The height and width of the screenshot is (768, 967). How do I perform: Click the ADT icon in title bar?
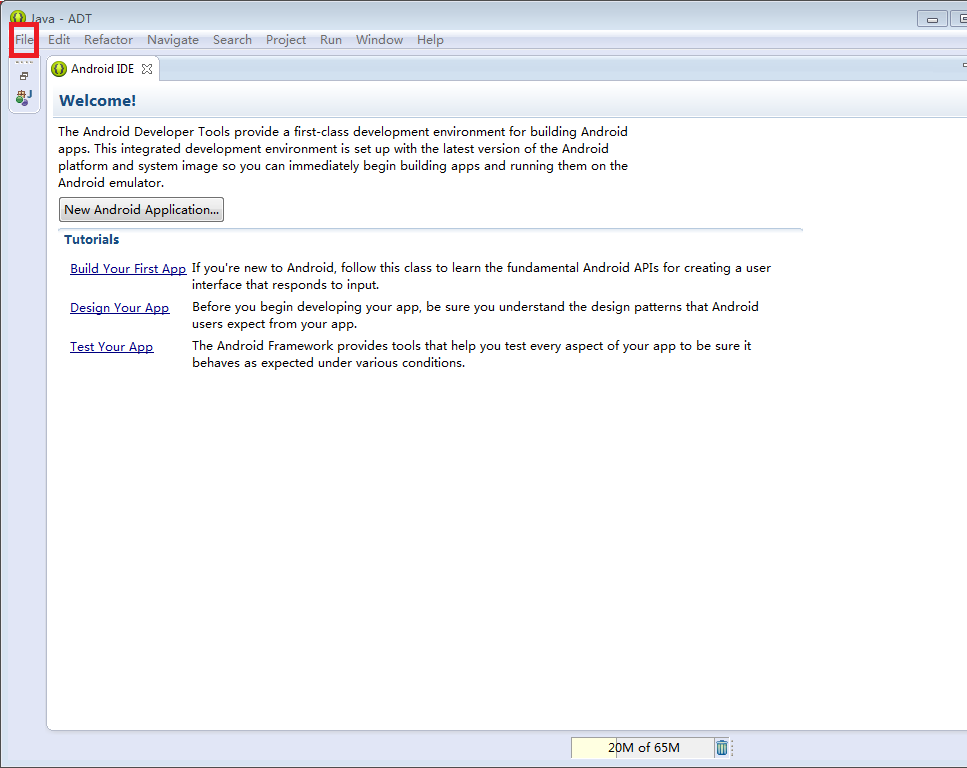18,18
